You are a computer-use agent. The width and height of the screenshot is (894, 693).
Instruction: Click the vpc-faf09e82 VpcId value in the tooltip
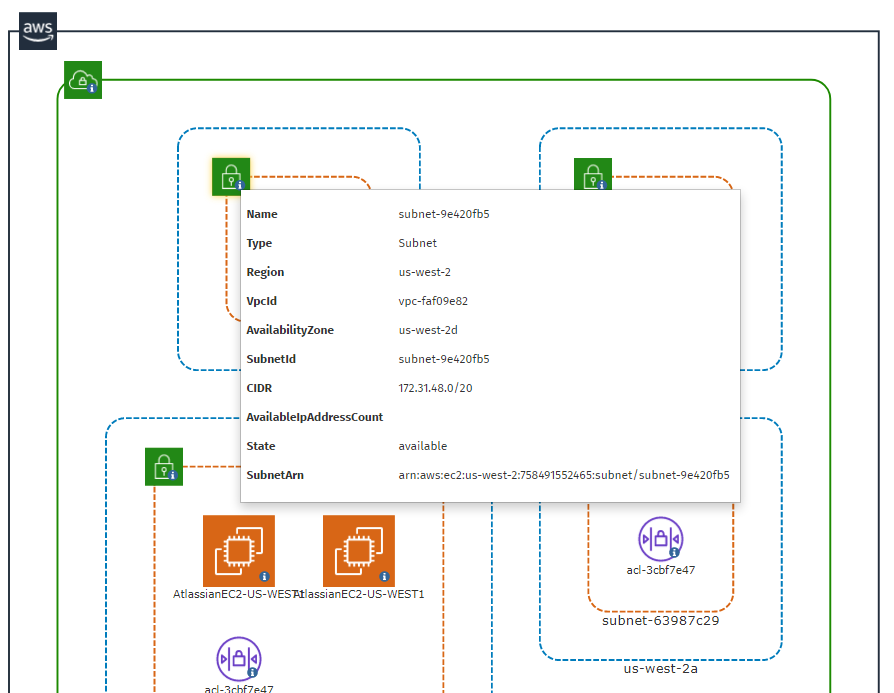coord(433,301)
